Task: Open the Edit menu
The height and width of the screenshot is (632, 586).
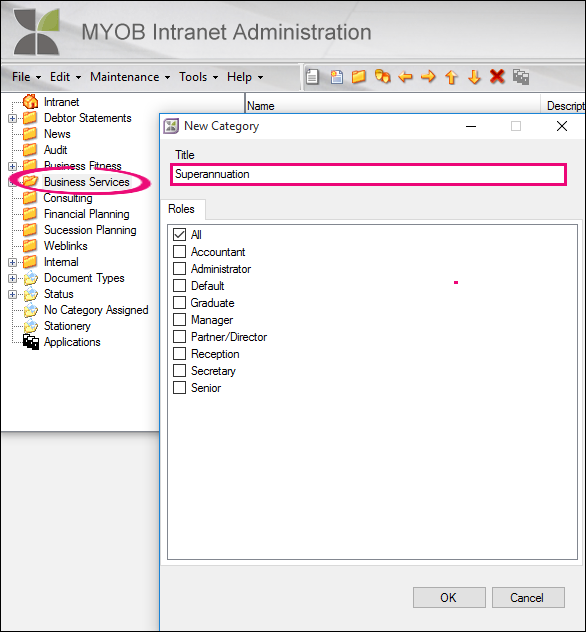Action: (x=65, y=77)
